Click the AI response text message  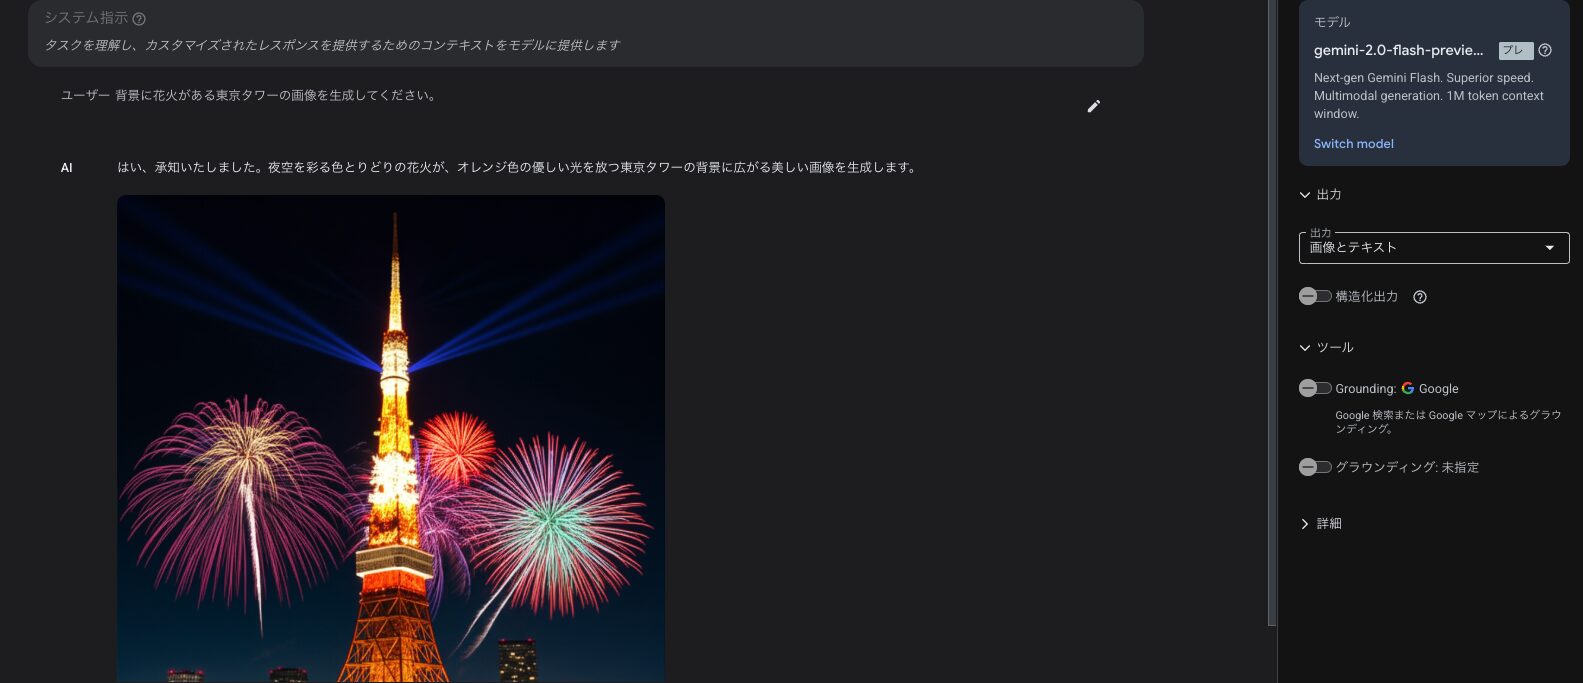[x=517, y=168]
